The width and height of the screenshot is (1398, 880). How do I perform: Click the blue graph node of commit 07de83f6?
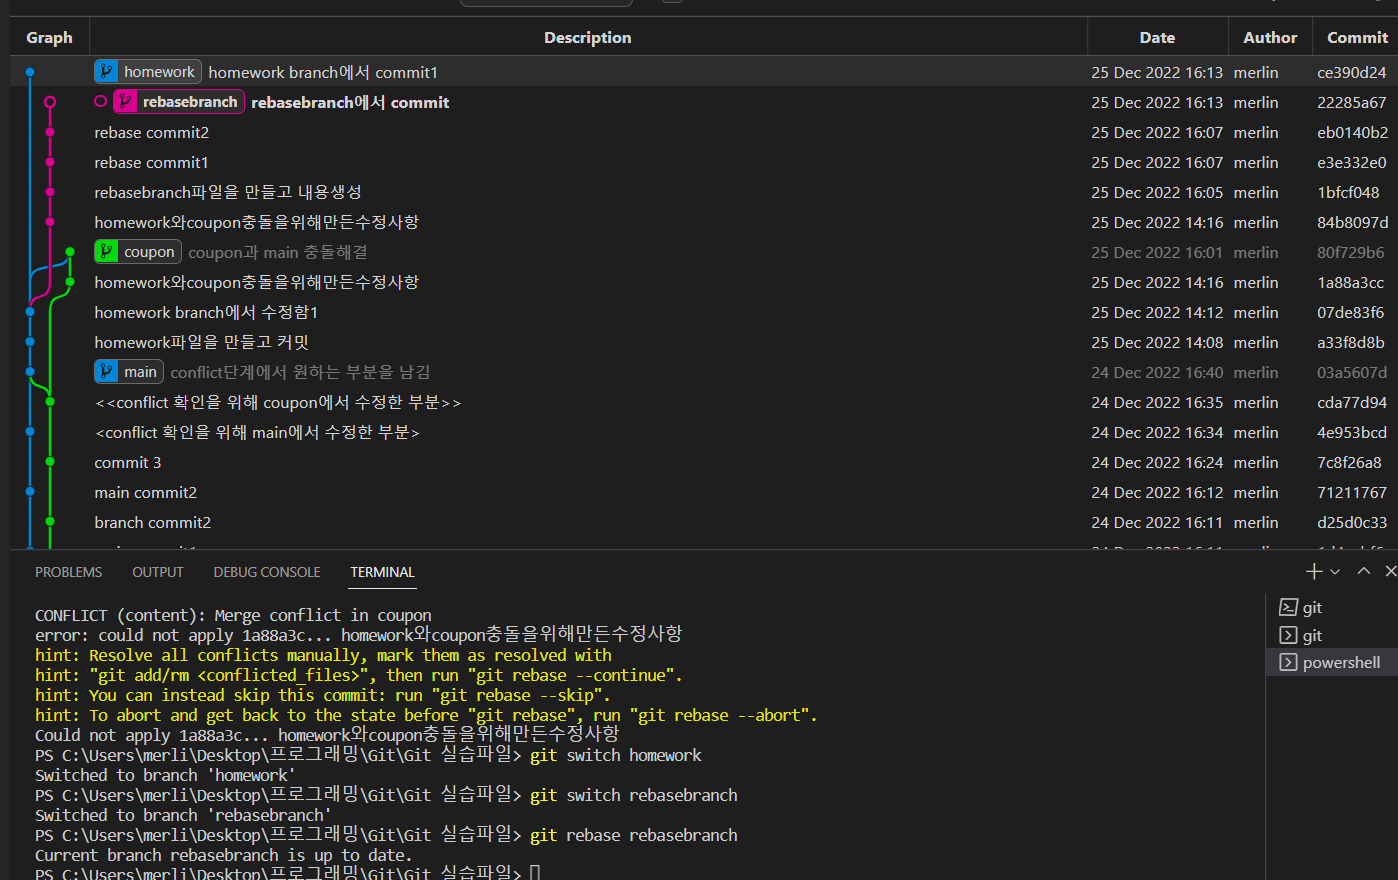30,312
